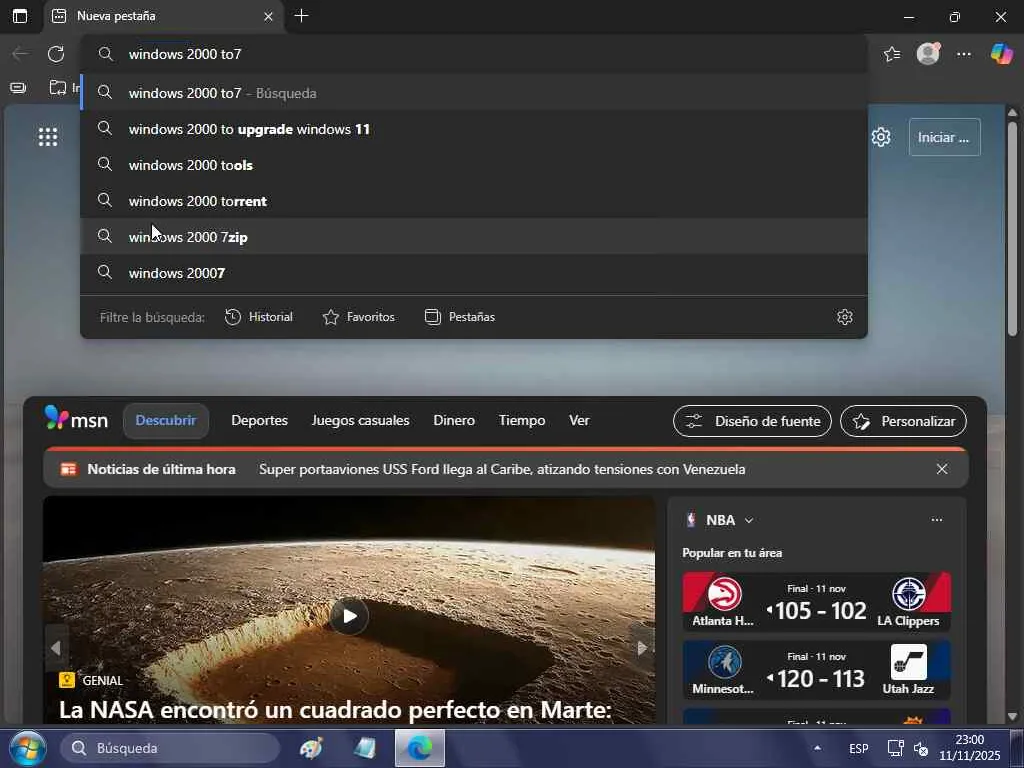Open the search dropdown settings gear
The width and height of the screenshot is (1024, 768).
tap(844, 317)
